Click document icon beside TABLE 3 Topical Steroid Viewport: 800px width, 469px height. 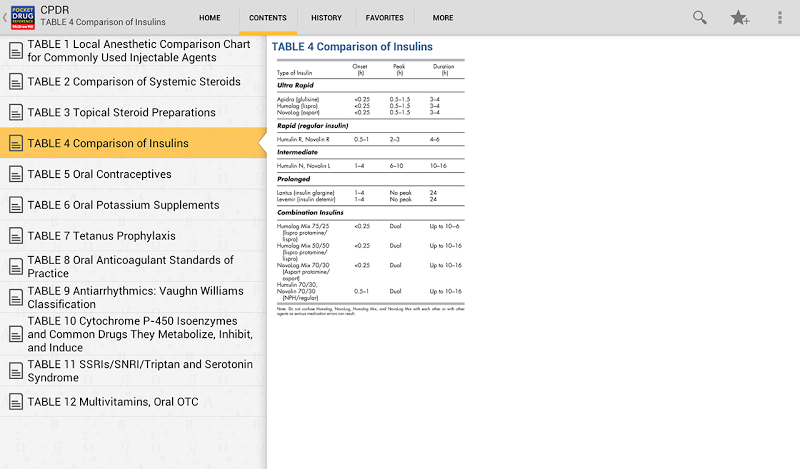coord(16,112)
